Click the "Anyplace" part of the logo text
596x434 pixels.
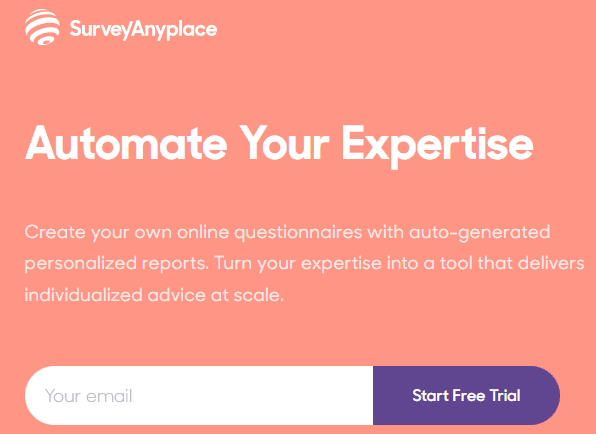click(174, 30)
